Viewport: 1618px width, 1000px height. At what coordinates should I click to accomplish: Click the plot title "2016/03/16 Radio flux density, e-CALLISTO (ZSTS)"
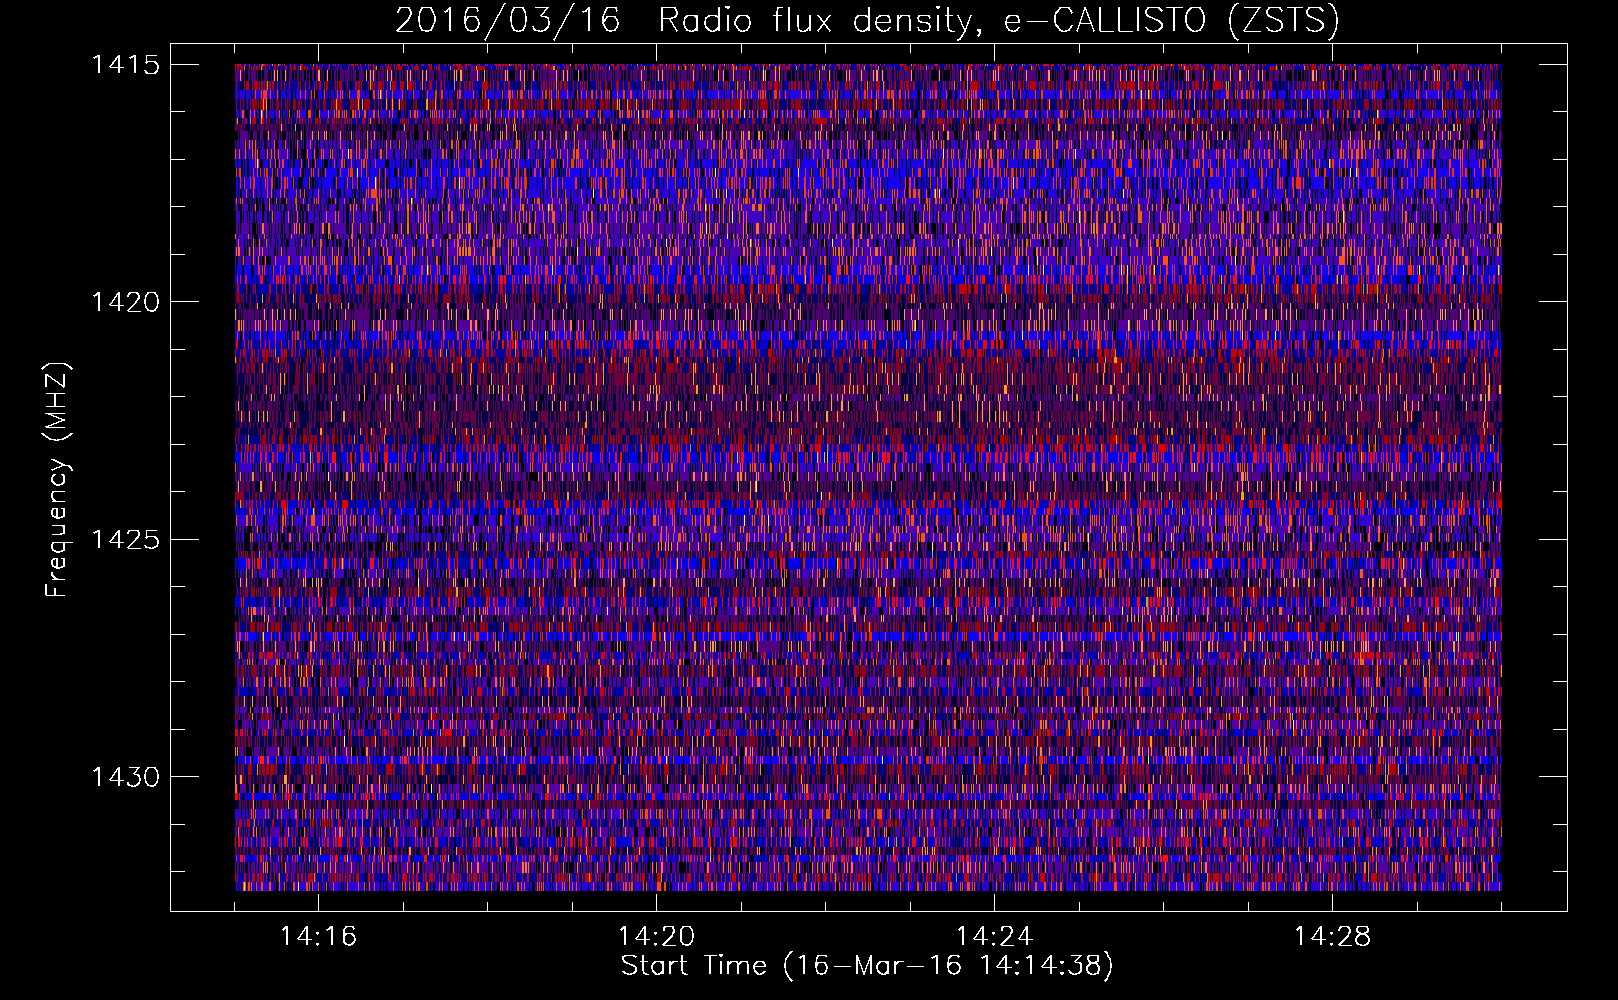point(867,21)
